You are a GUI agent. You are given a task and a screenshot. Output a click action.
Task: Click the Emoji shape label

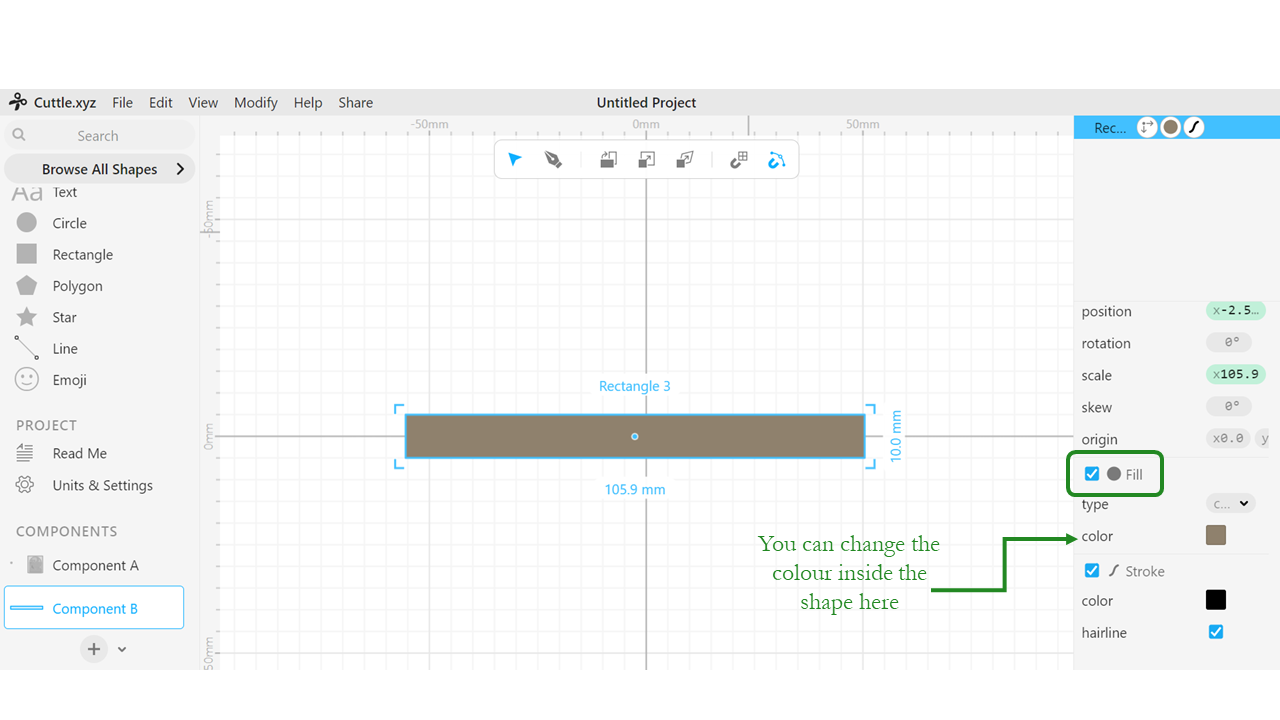[x=70, y=380]
